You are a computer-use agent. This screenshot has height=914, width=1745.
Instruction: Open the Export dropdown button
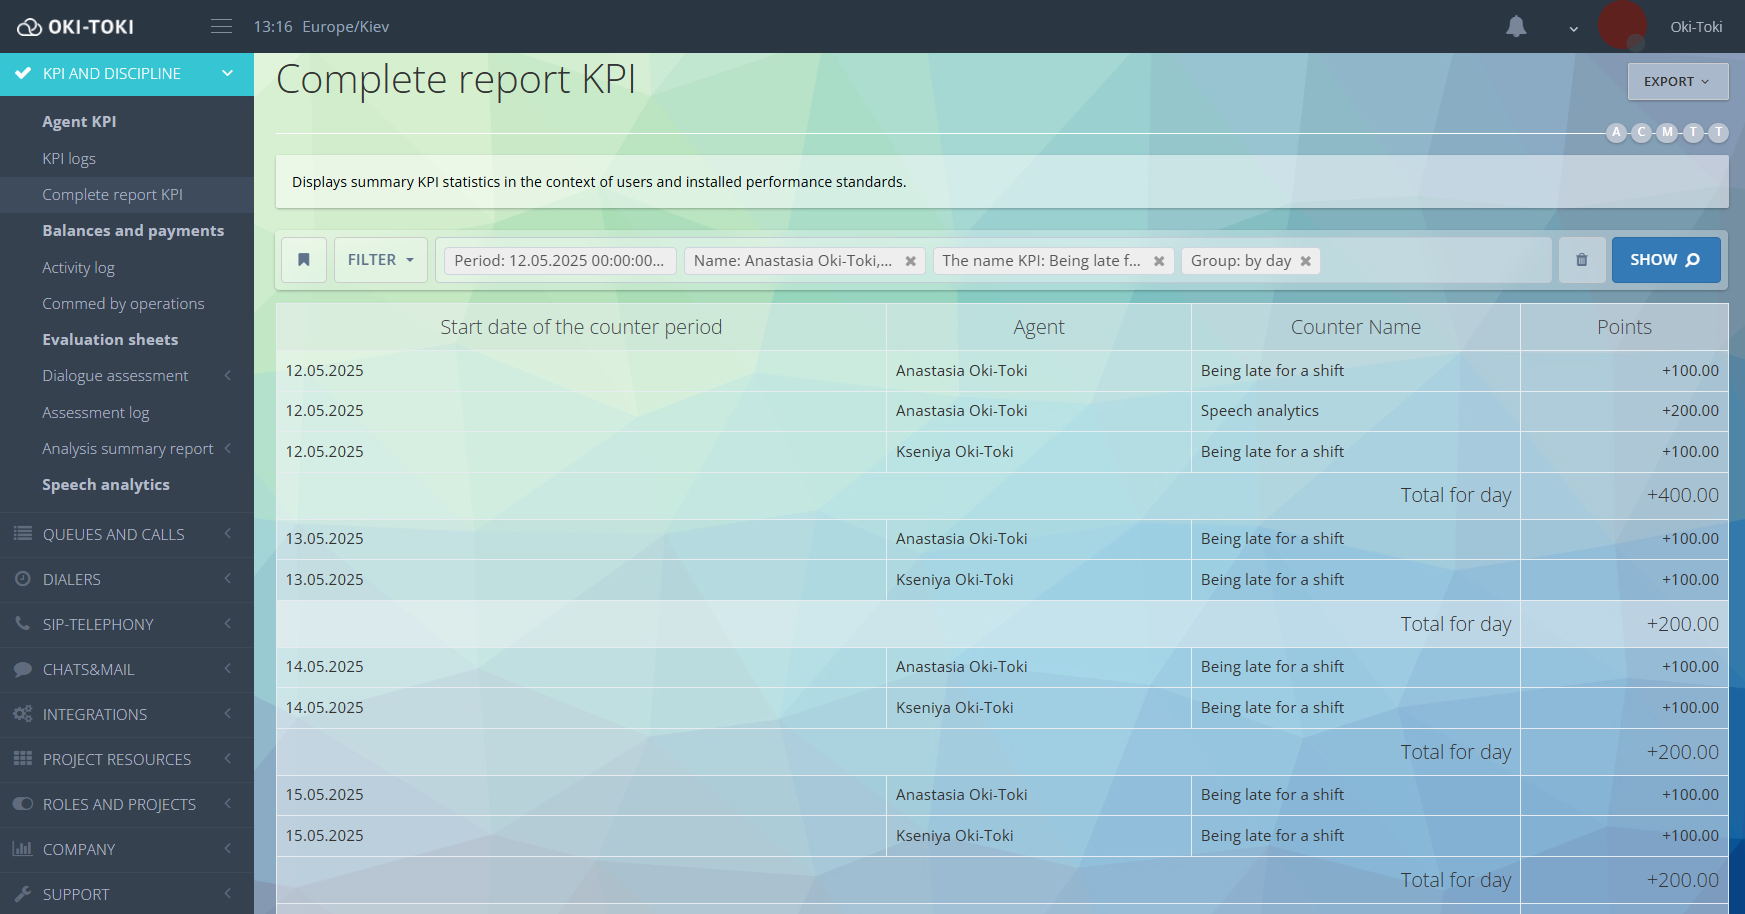tap(1677, 81)
